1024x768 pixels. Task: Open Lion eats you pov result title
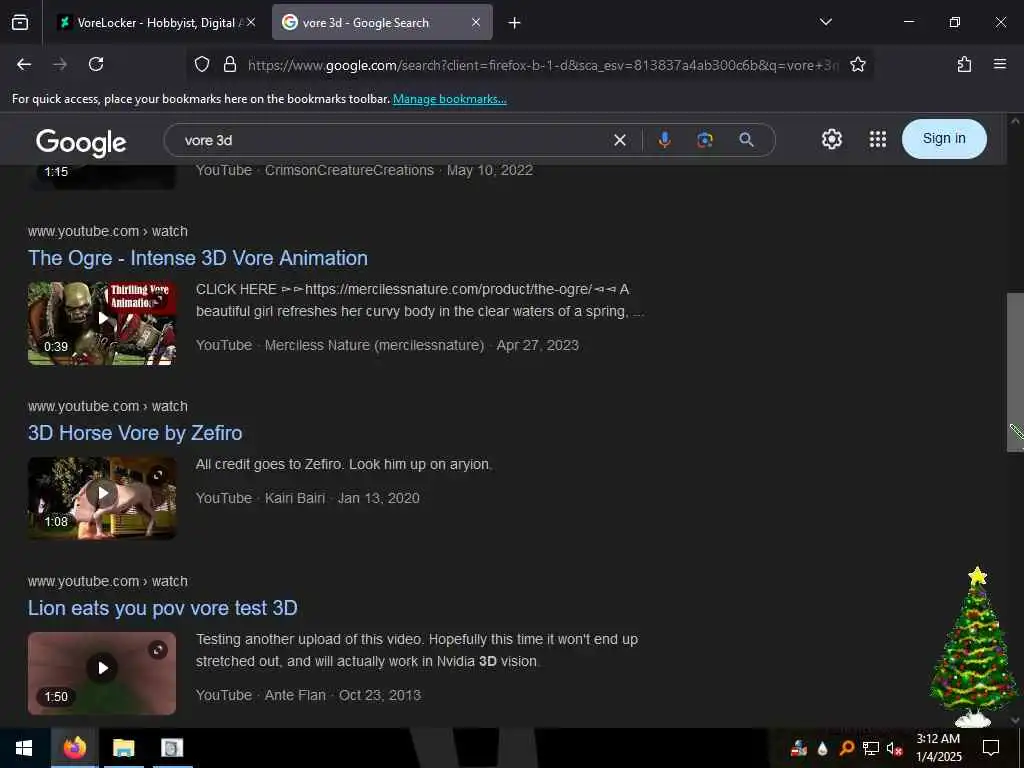click(163, 608)
